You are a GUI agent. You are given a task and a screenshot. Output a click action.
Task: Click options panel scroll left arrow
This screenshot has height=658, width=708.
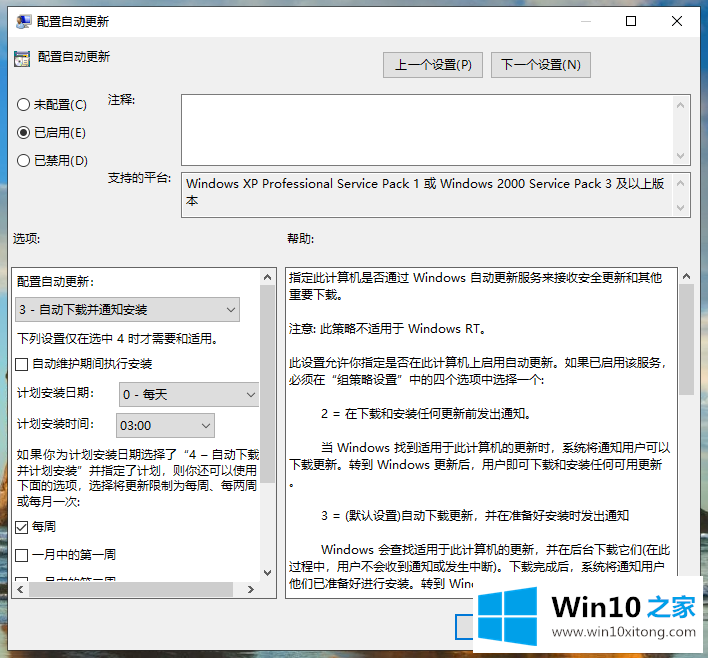[x=20, y=589]
